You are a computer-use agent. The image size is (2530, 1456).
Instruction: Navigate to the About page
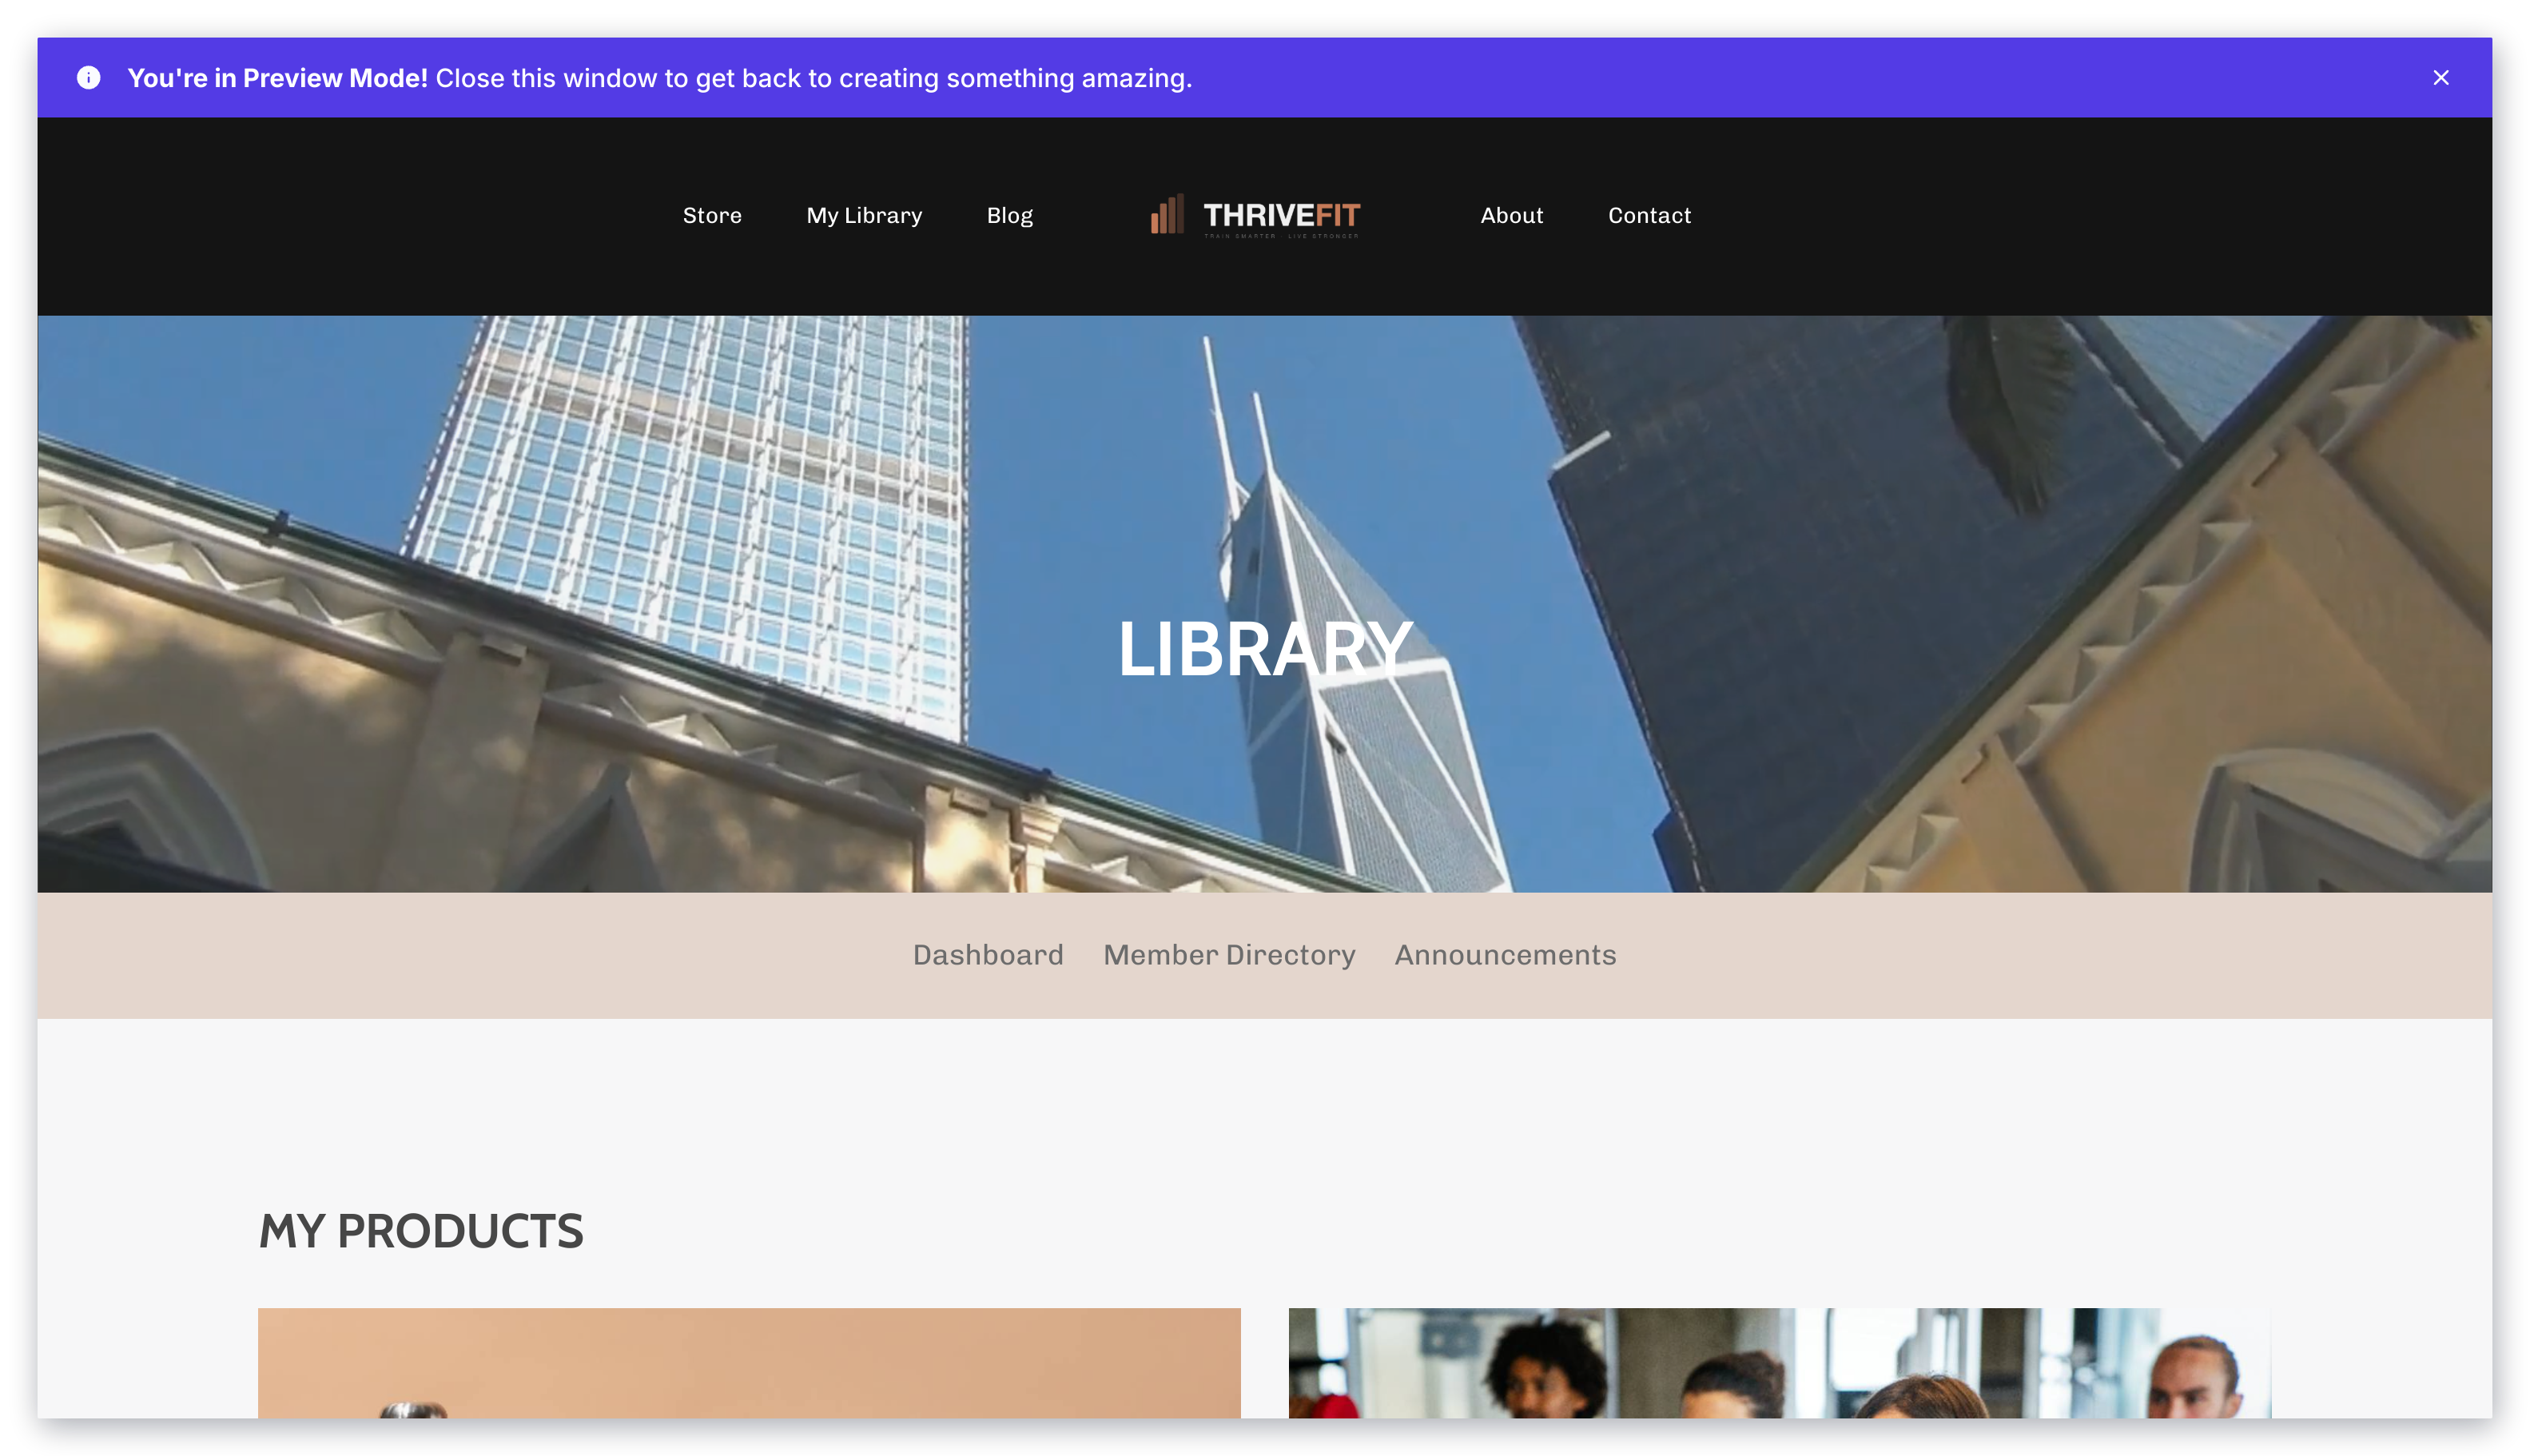1511,216
